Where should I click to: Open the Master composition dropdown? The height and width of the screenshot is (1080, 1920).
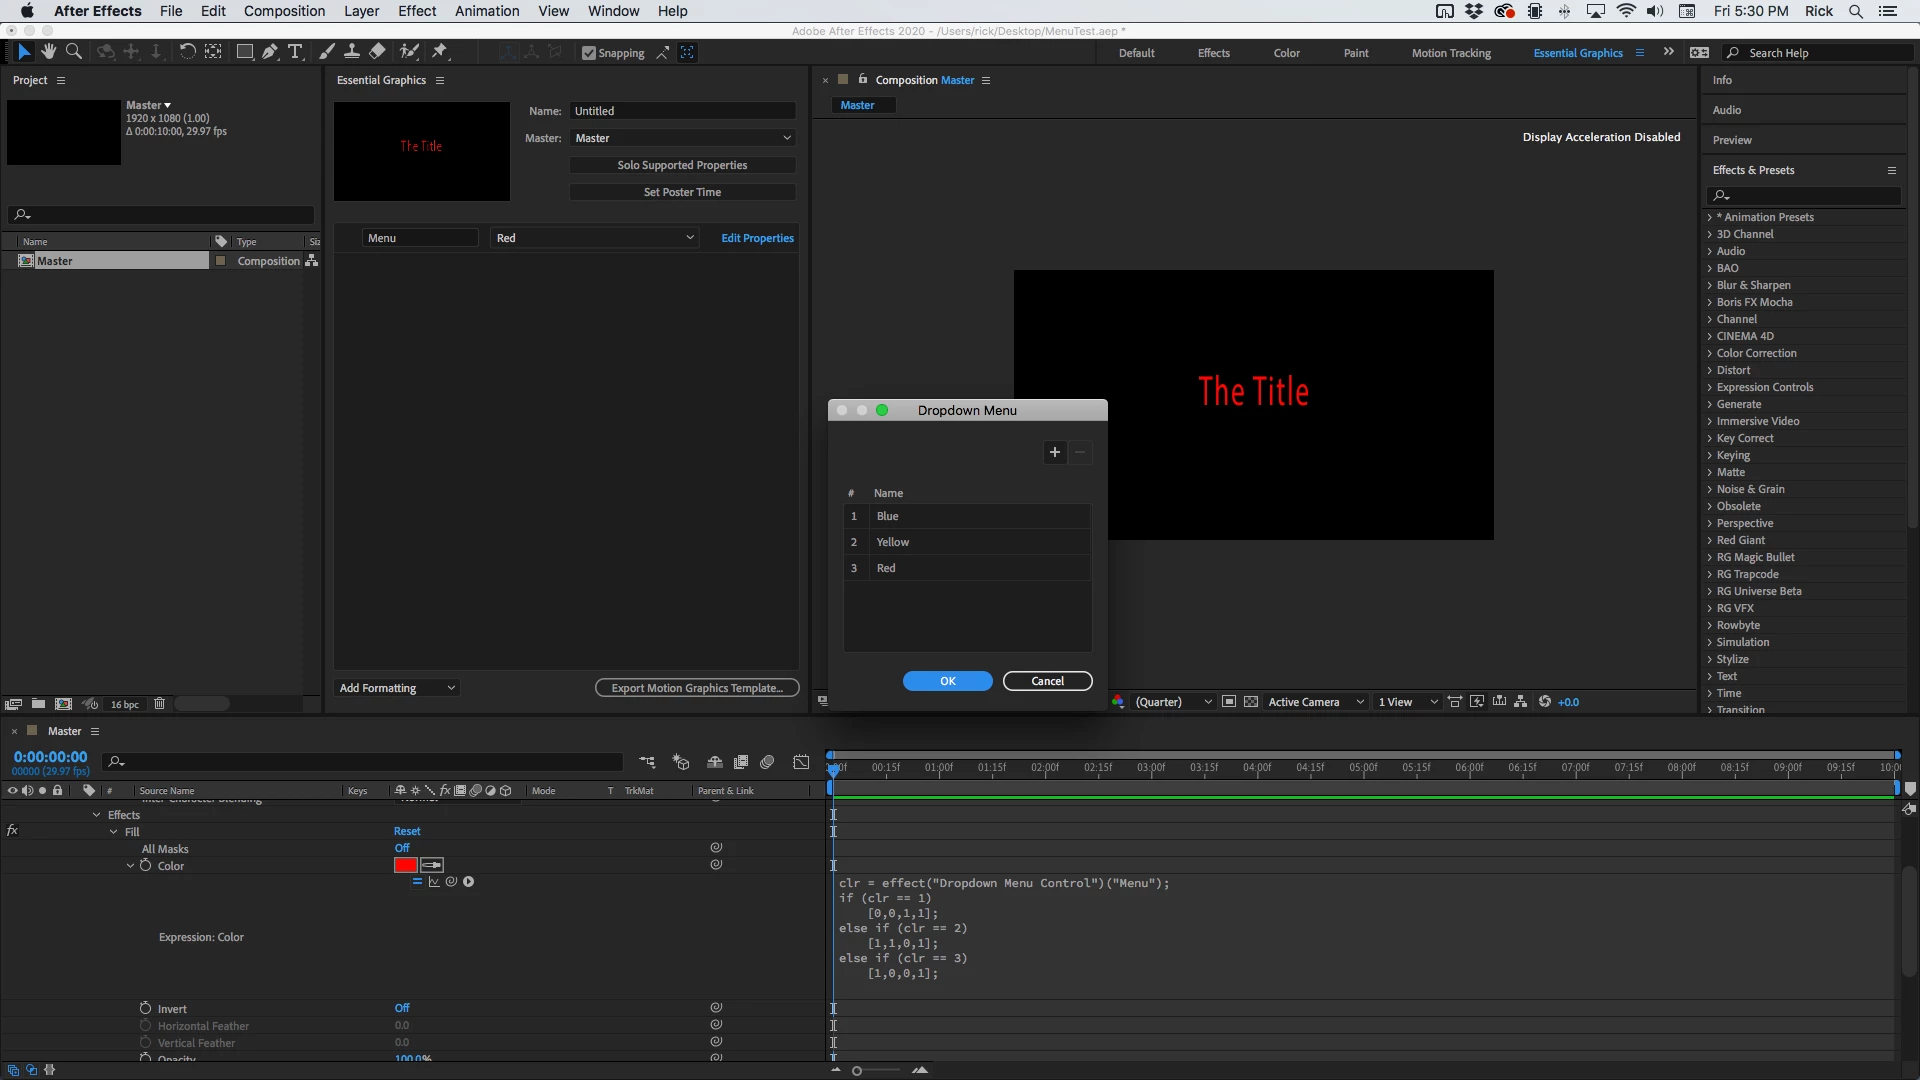(683, 138)
